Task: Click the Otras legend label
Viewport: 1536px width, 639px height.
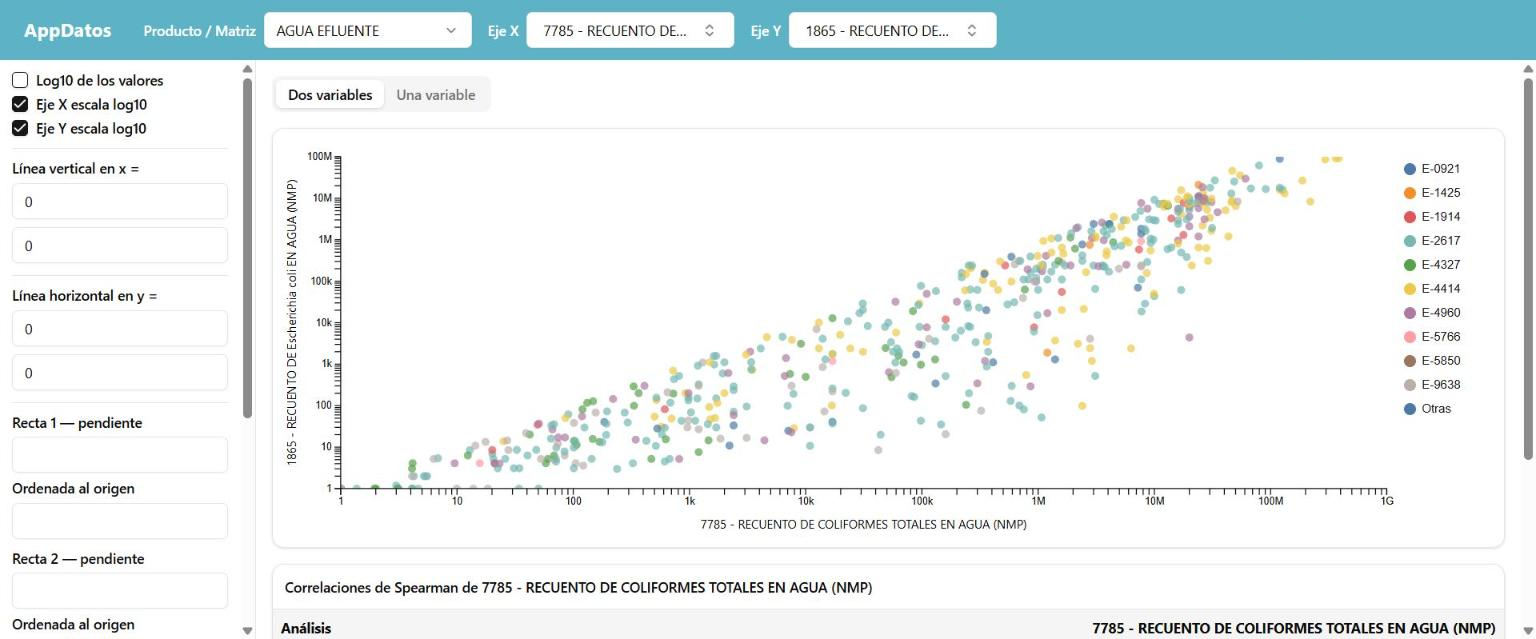Action: [x=1436, y=409]
